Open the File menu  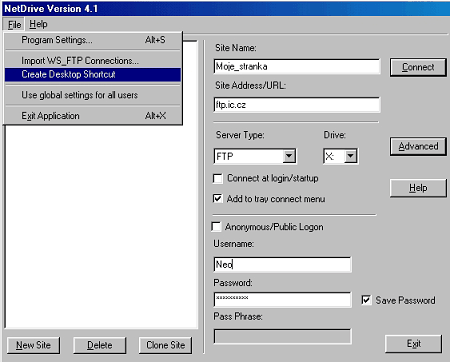pyautogui.click(x=14, y=25)
